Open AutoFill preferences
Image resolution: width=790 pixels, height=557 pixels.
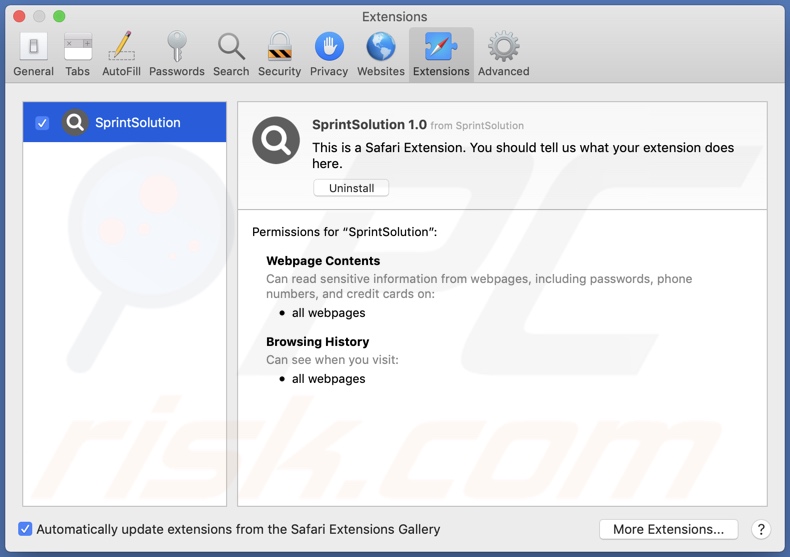point(121,54)
